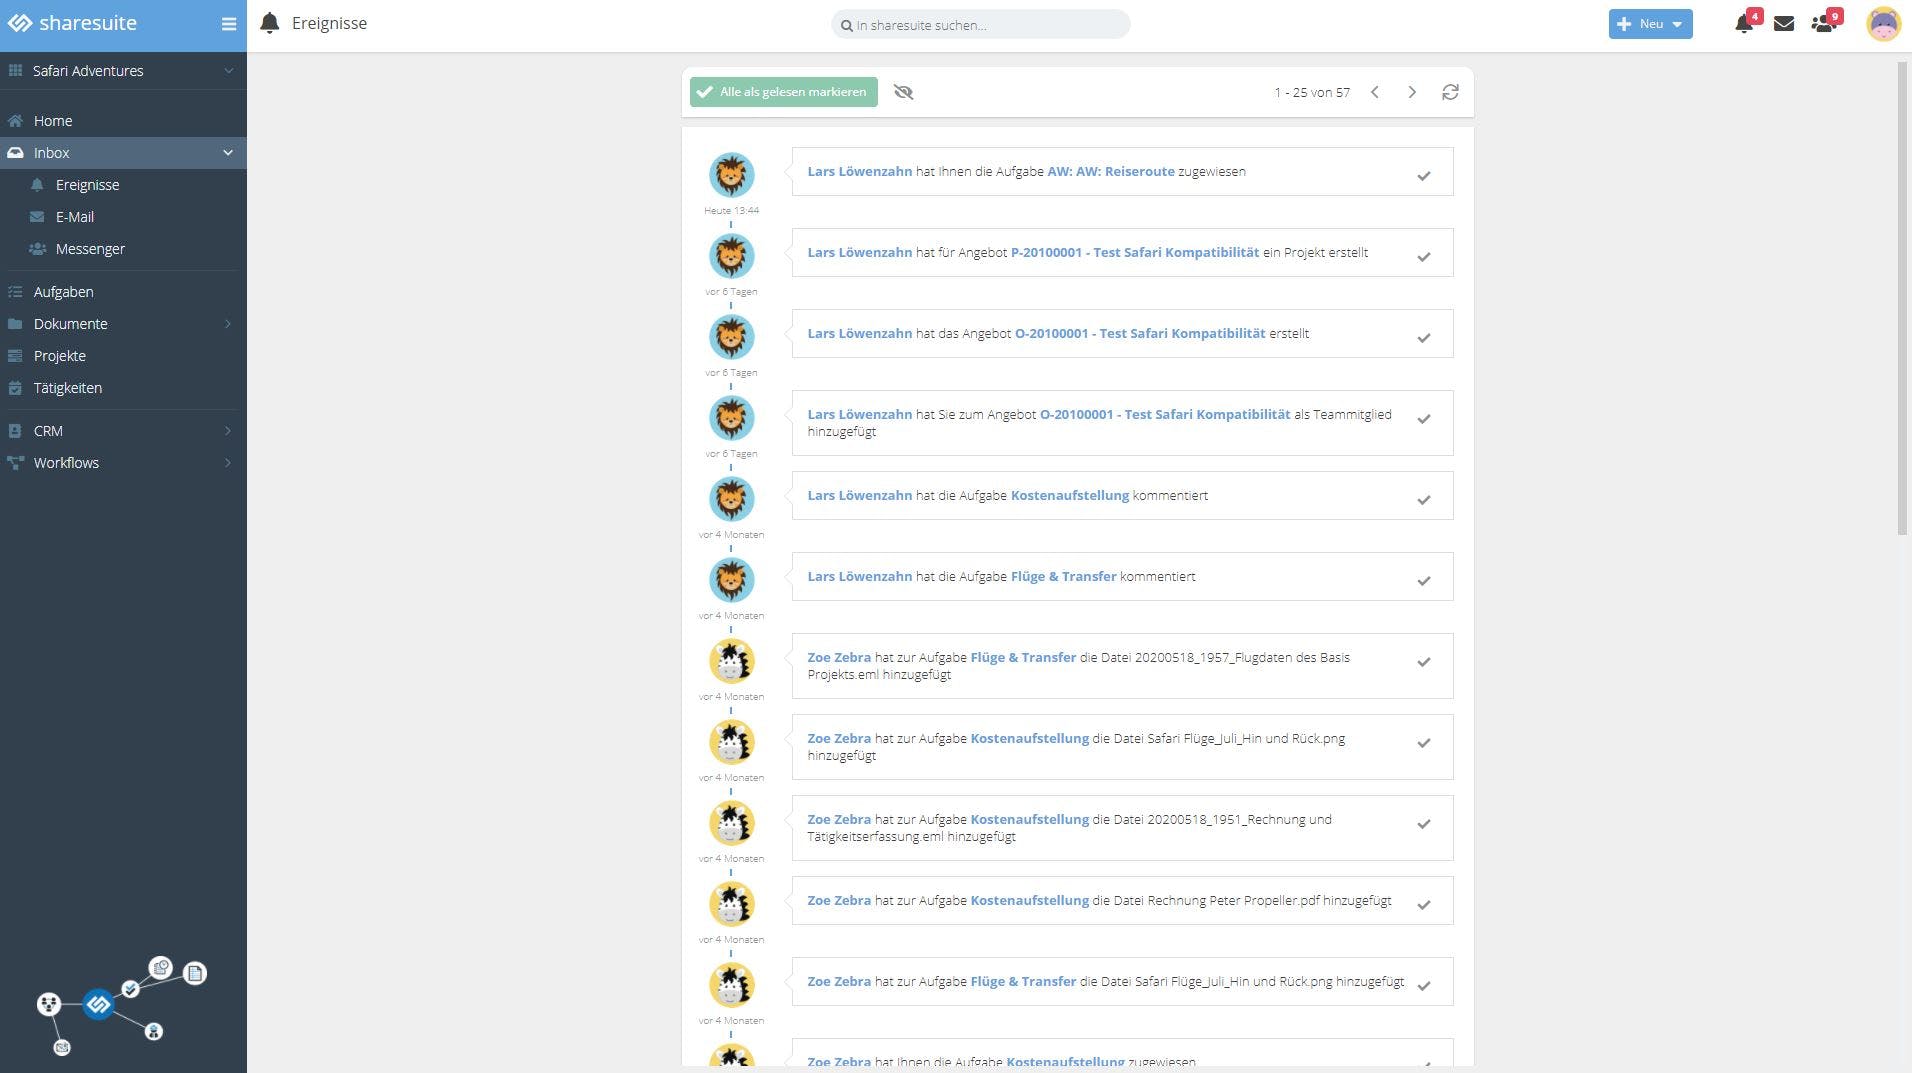Mark Rechnung und Tätigkeitserfassung event as read
Image resolution: width=1912 pixels, height=1073 pixels.
pyautogui.click(x=1423, y=824)
